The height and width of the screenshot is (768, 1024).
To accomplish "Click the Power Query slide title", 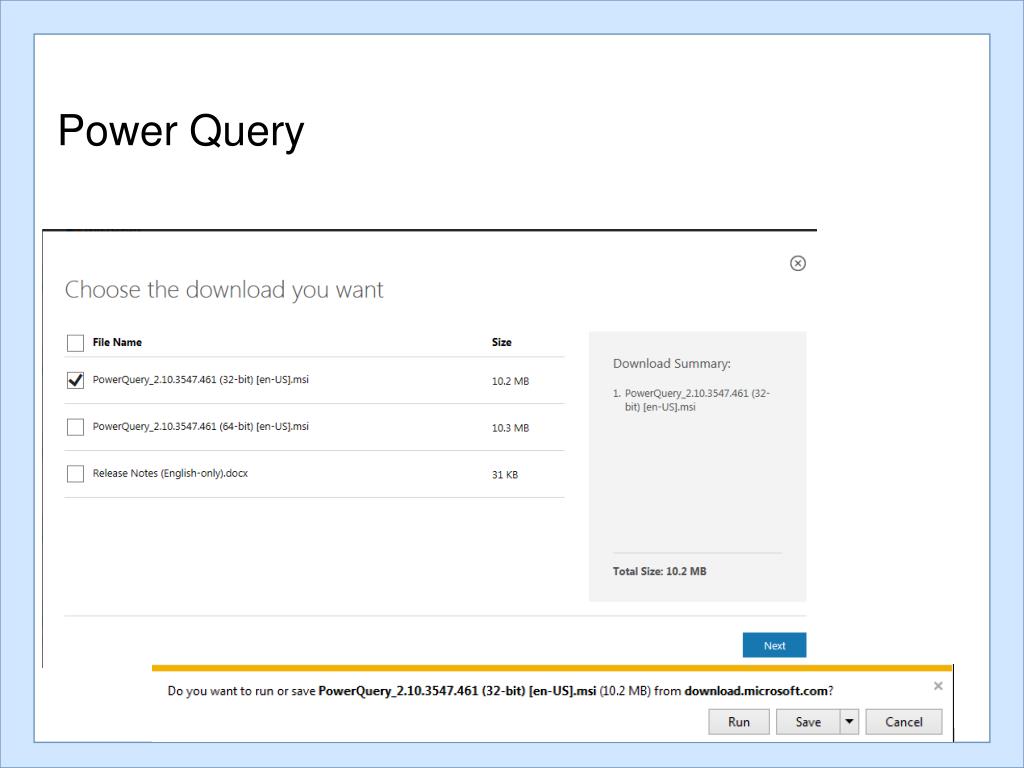I will click(181, 131).
